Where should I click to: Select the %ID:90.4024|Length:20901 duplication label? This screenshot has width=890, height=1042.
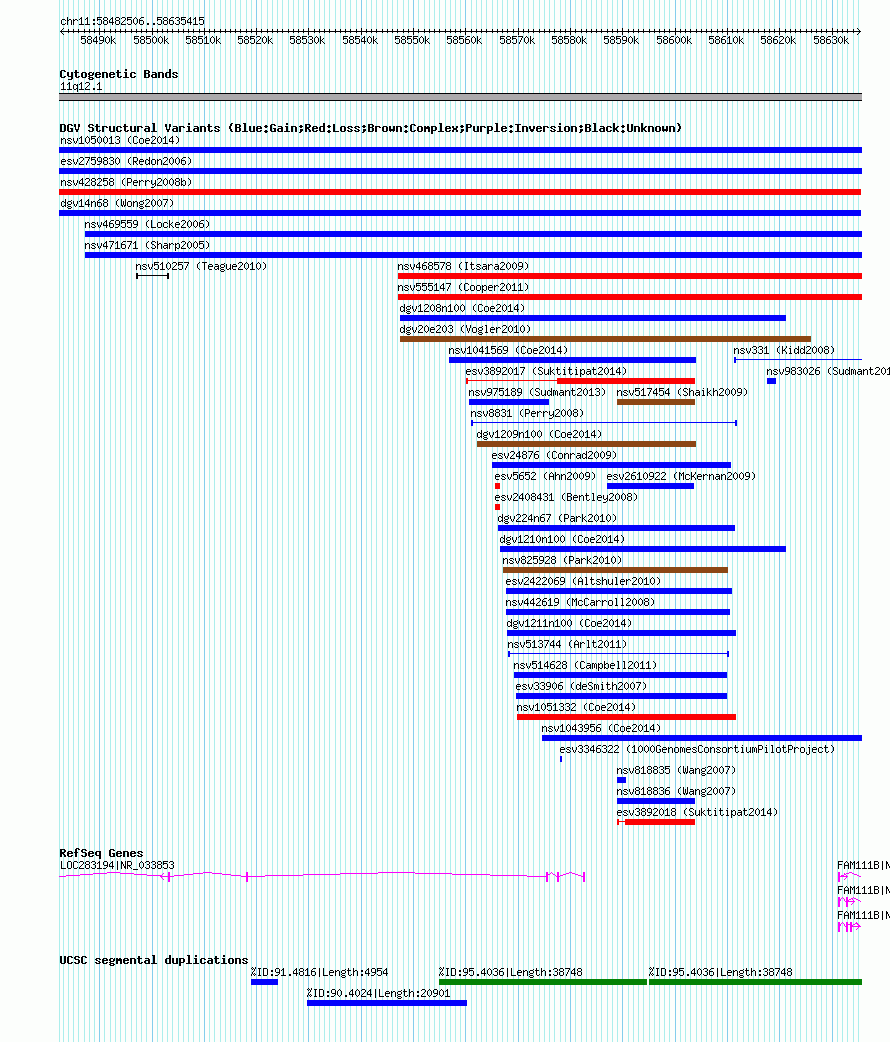[378, 993]
